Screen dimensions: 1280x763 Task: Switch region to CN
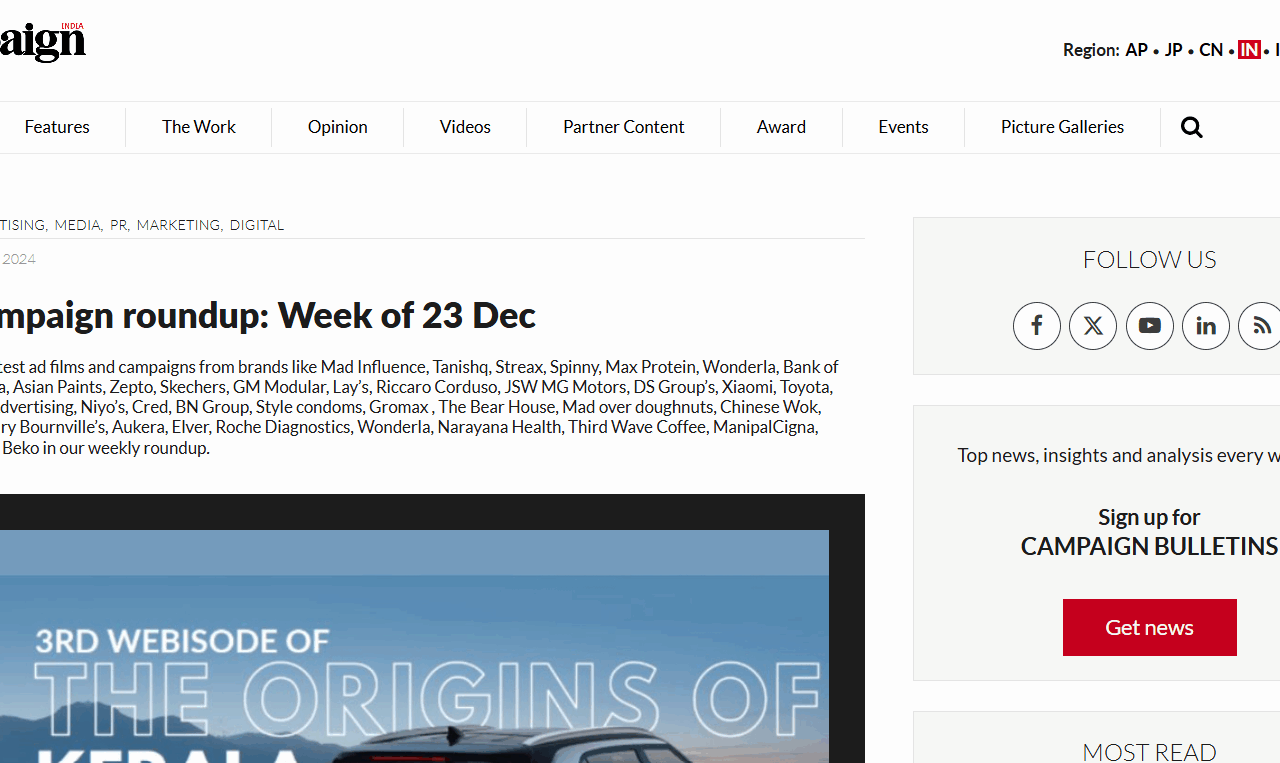pyautogui.click(x=1211, y=50)
